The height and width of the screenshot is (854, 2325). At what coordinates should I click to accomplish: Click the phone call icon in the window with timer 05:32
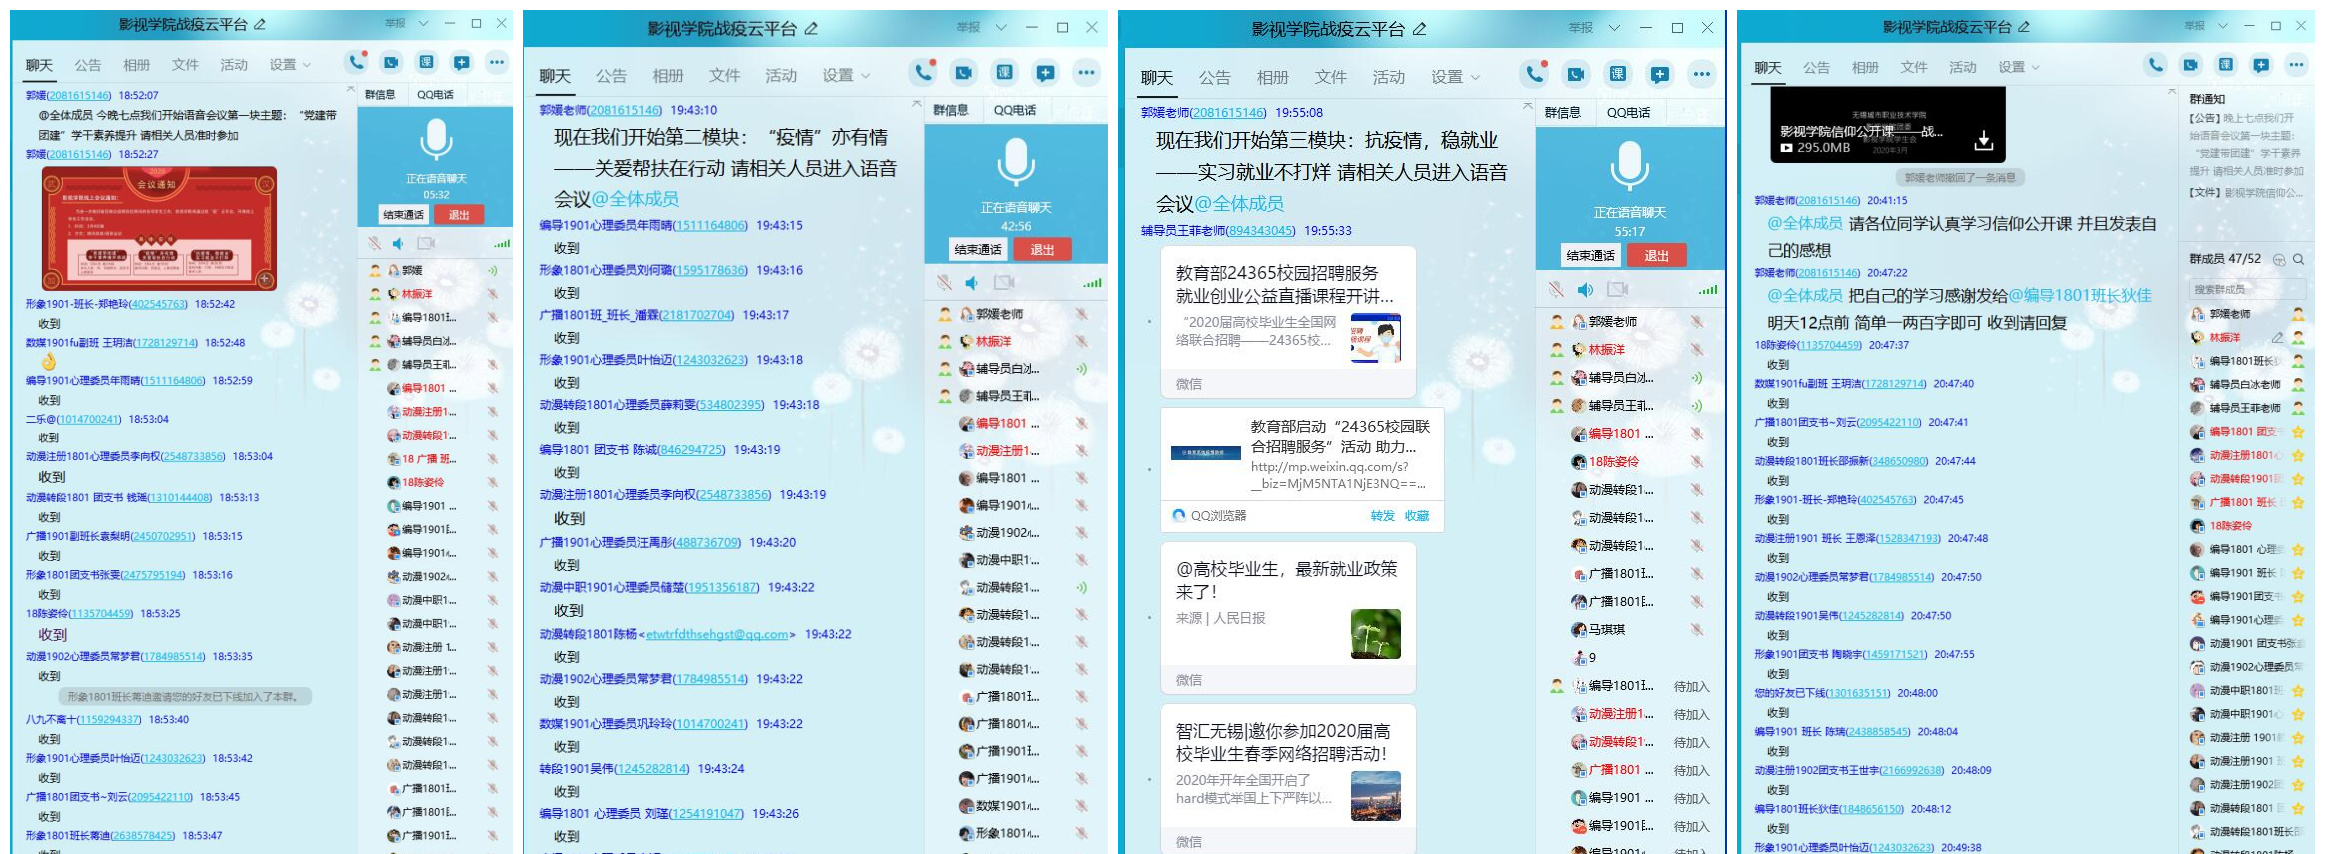(x=355, y=63)
